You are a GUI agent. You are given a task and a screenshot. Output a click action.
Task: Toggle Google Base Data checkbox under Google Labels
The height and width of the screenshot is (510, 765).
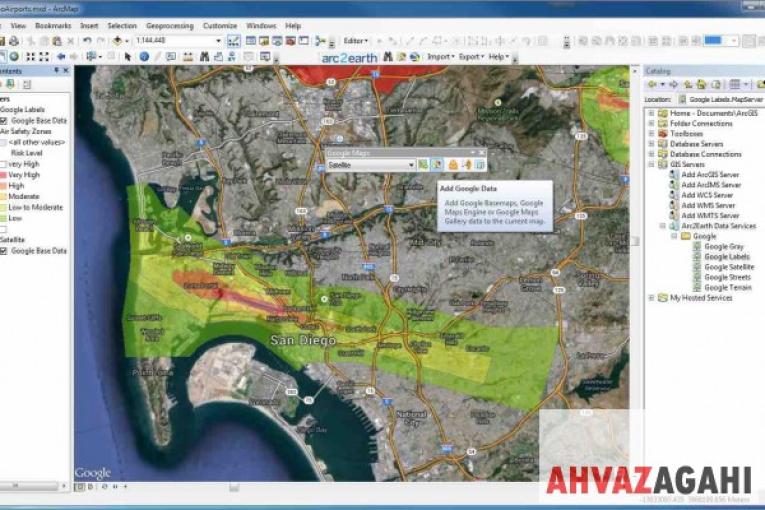(x=3, y=121)
